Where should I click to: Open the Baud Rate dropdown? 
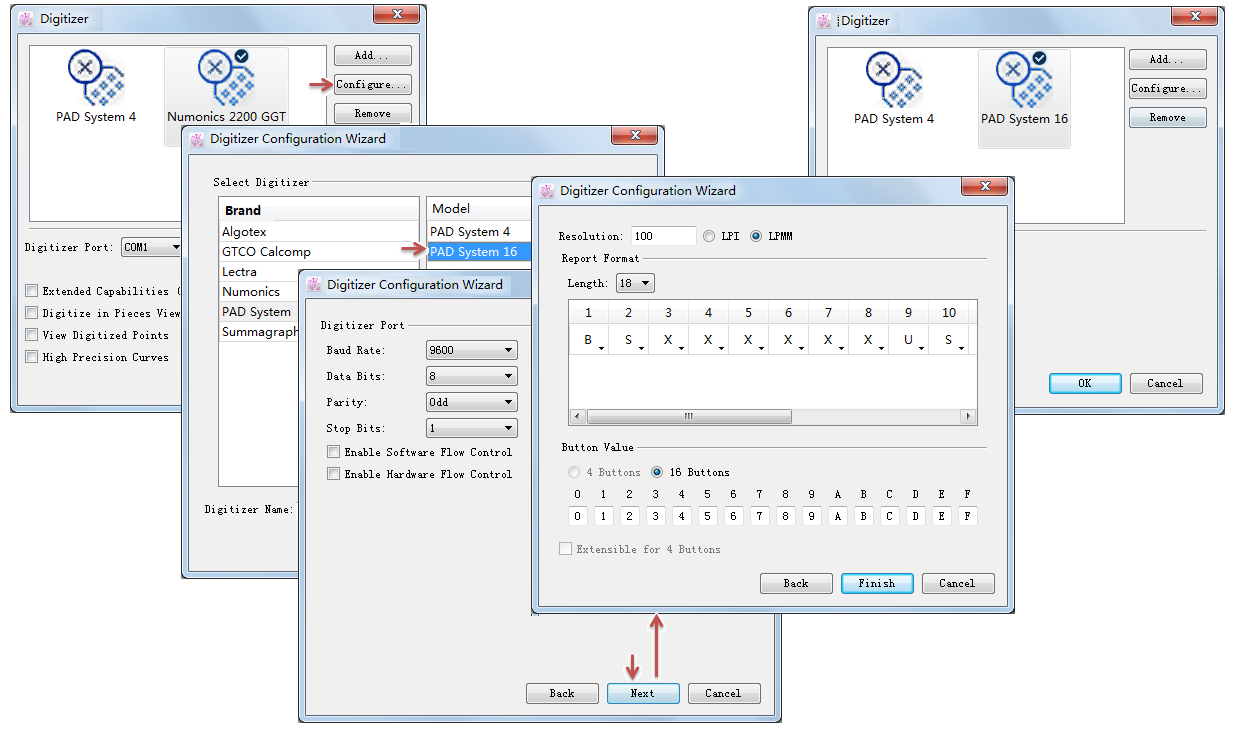470,351
